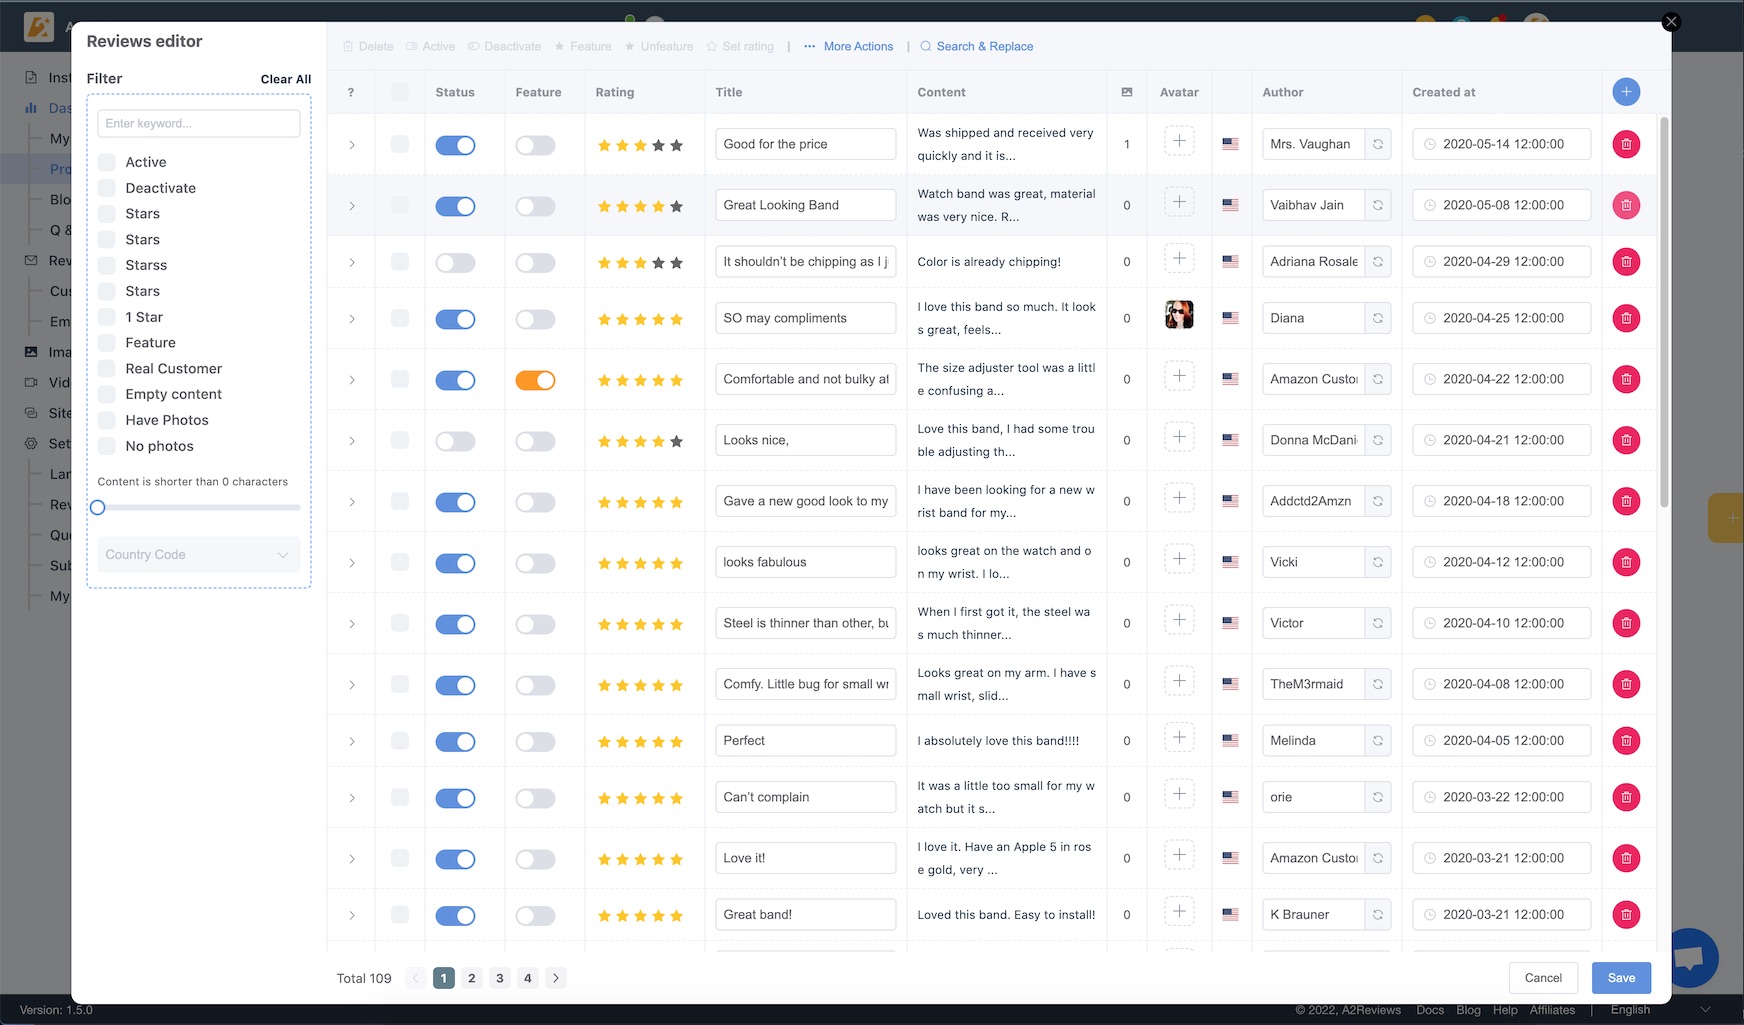Disable the status toggle for 'Good for the price'
This screenshot has height=1025, width=1744.
coord(455,145)
